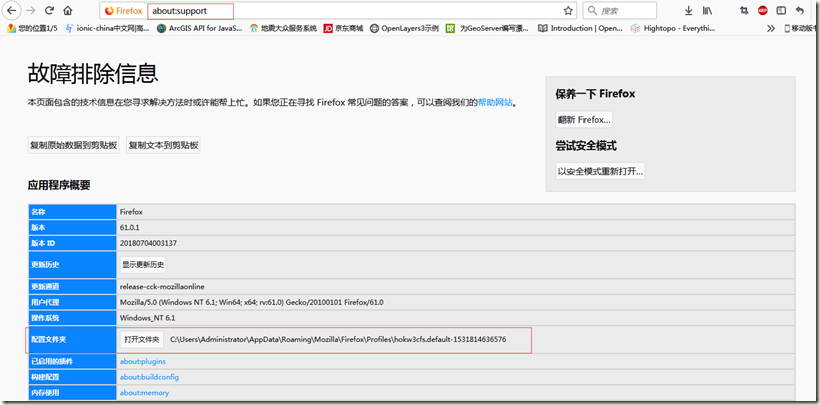Image resolution: width=820 pixels, height=405 pixels.
Task: Go to the home page icon
Action: click(67, 10)
